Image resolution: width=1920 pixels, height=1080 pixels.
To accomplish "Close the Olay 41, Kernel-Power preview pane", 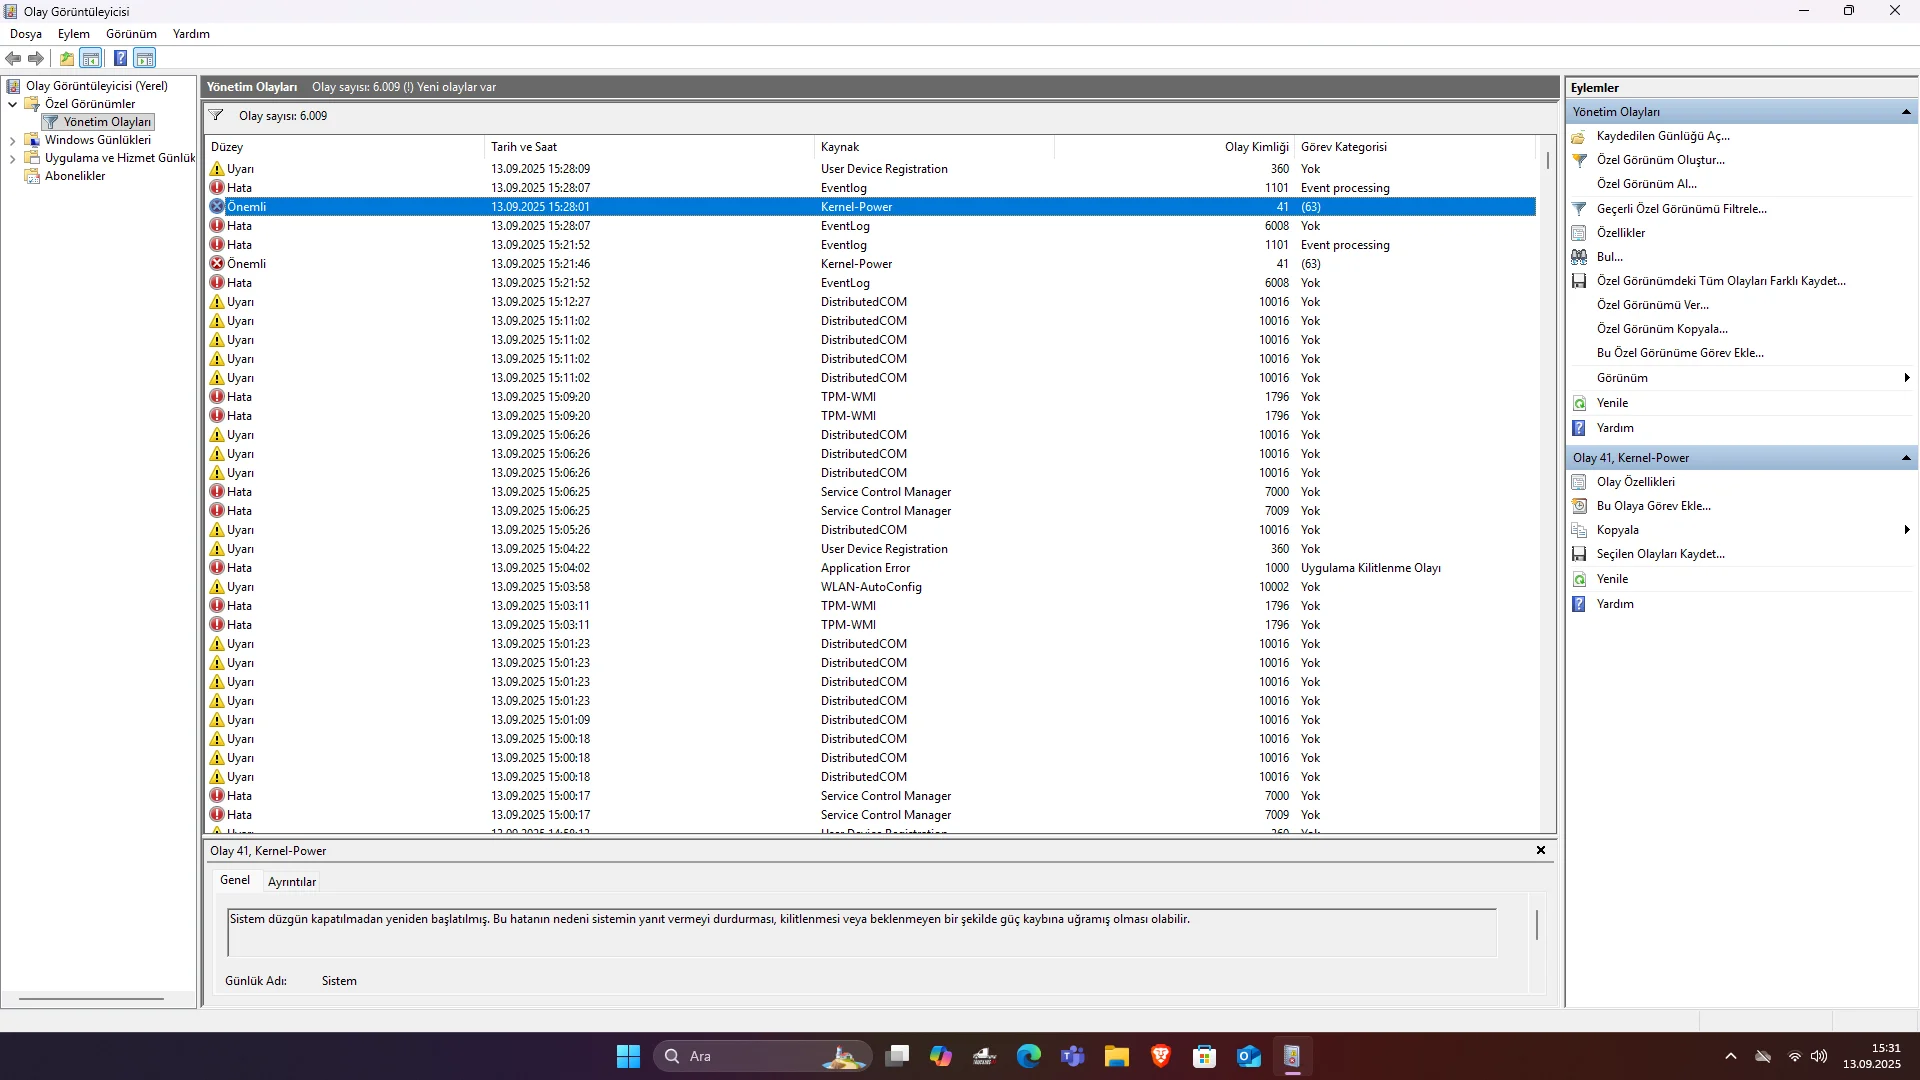I will pyautogui.click(x=1541, y=850).
